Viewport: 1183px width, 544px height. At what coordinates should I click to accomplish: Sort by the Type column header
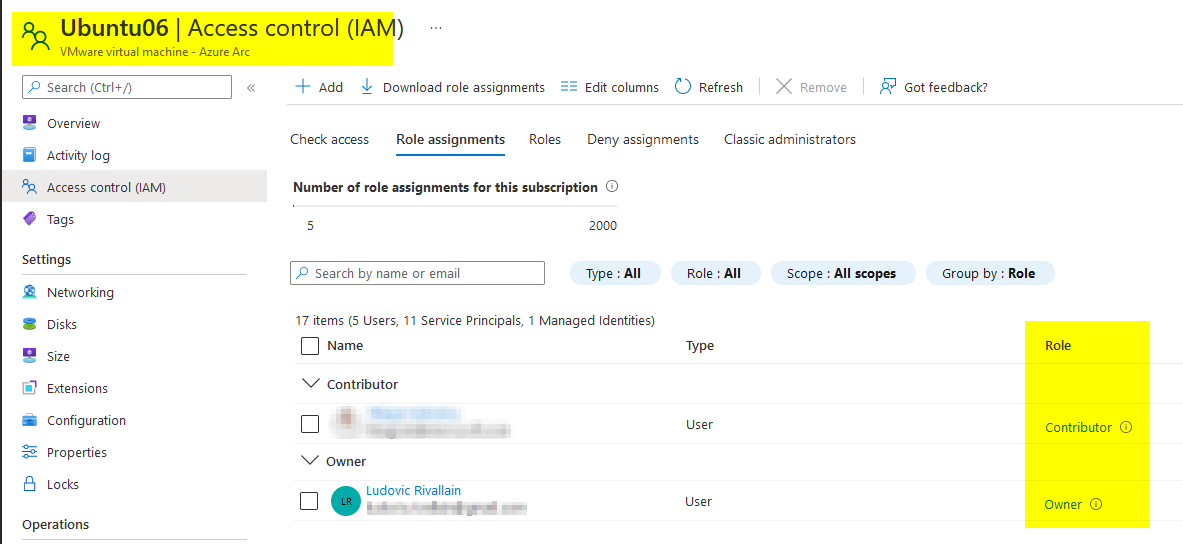(699, 346)
